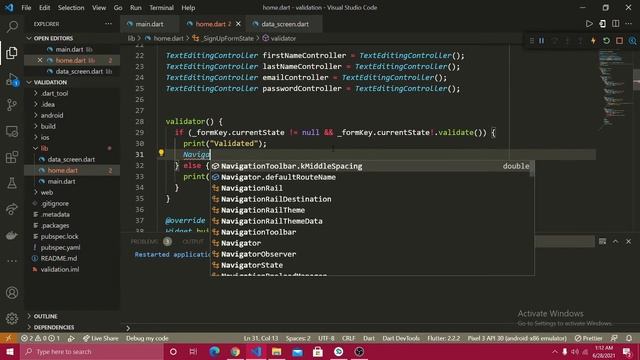640x360 pixels.
Task: Open the Explorer view icon
Action: (x=12, y=53)
